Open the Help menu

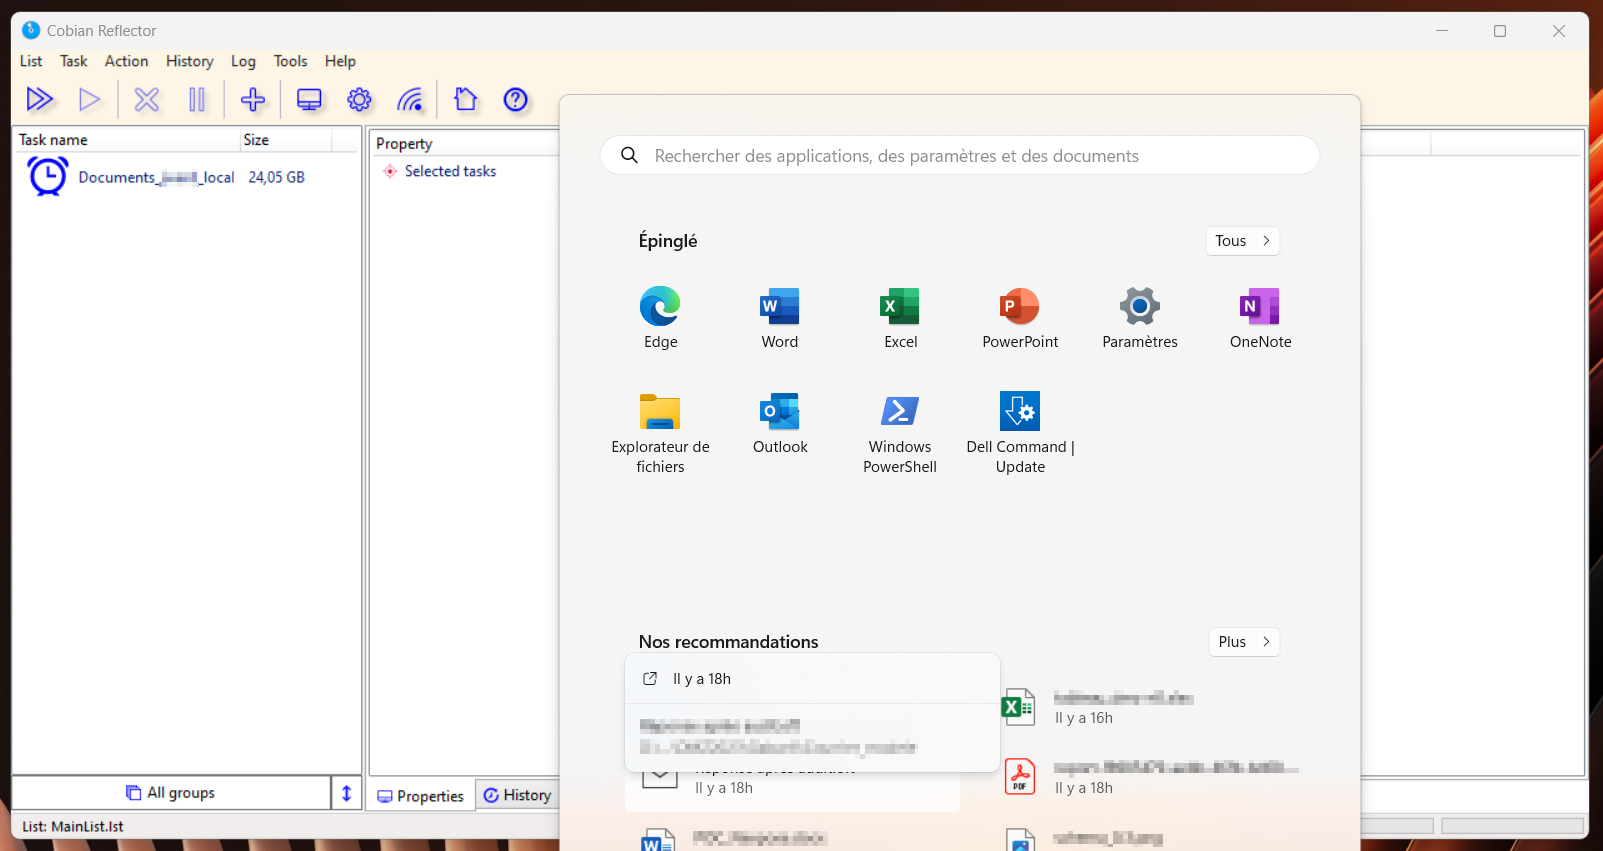point(340,61)
